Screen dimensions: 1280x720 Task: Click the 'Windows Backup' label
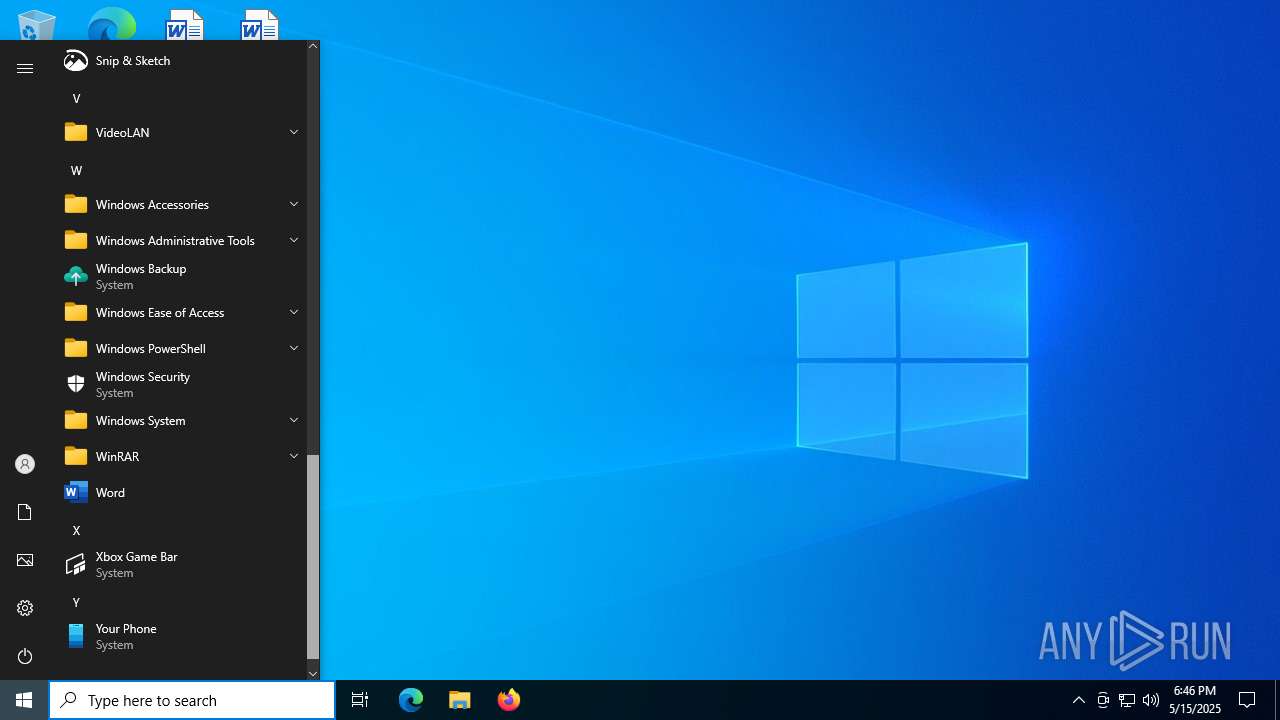pos(141,269)
